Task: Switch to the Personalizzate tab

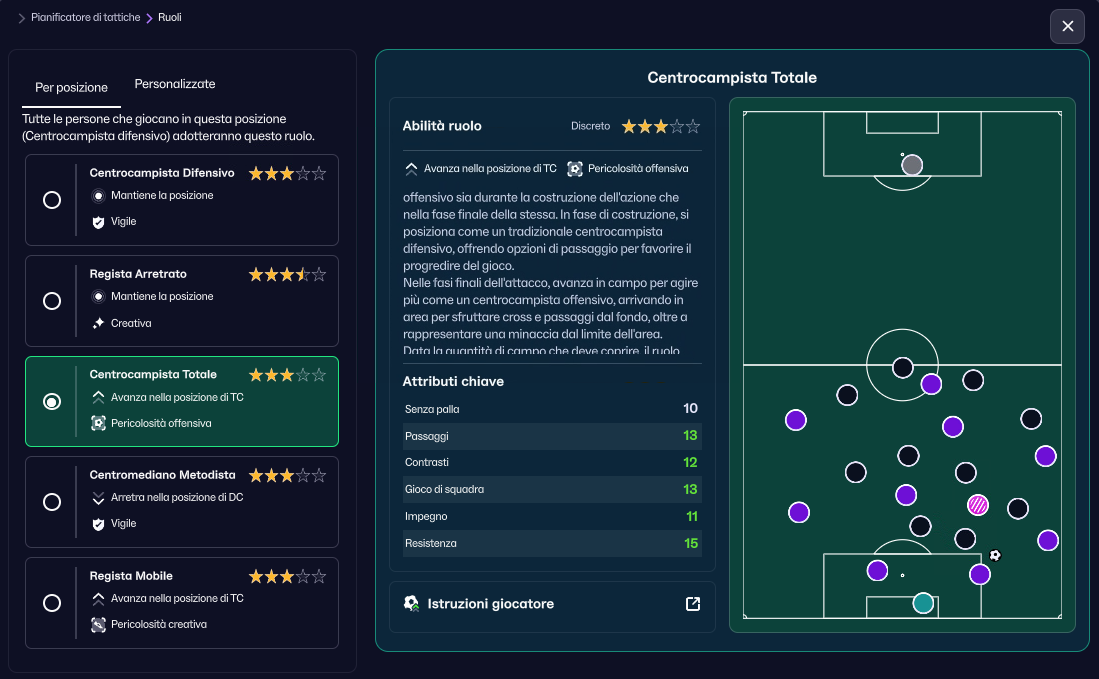Action: [x=175, y=84]
